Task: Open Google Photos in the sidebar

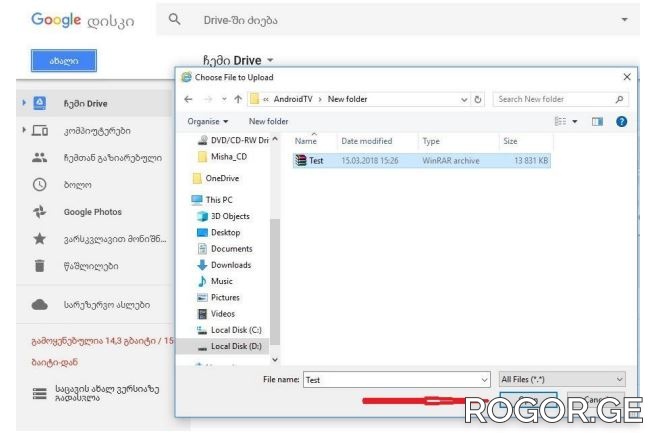Action: (x=93, y=212)
